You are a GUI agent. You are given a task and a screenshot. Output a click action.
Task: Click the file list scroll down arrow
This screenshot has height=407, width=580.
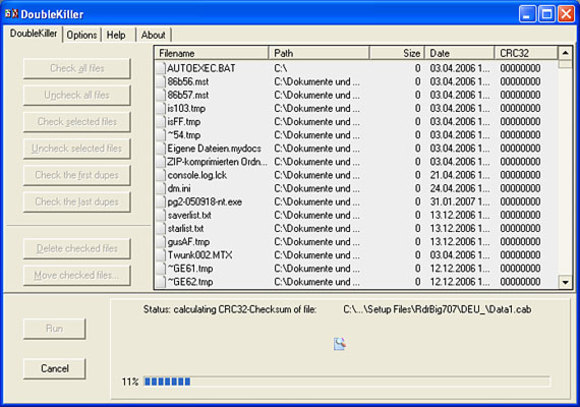pos(565,282)
